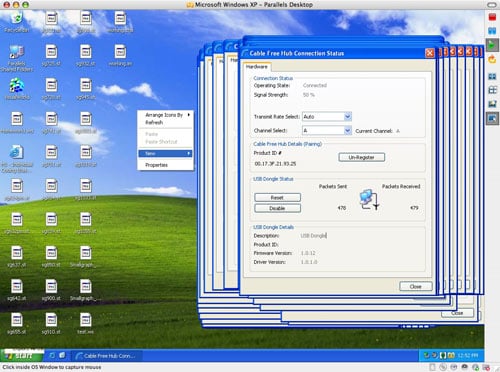Select the Smallgraph file icon beside sg900.st

point(86,286)
